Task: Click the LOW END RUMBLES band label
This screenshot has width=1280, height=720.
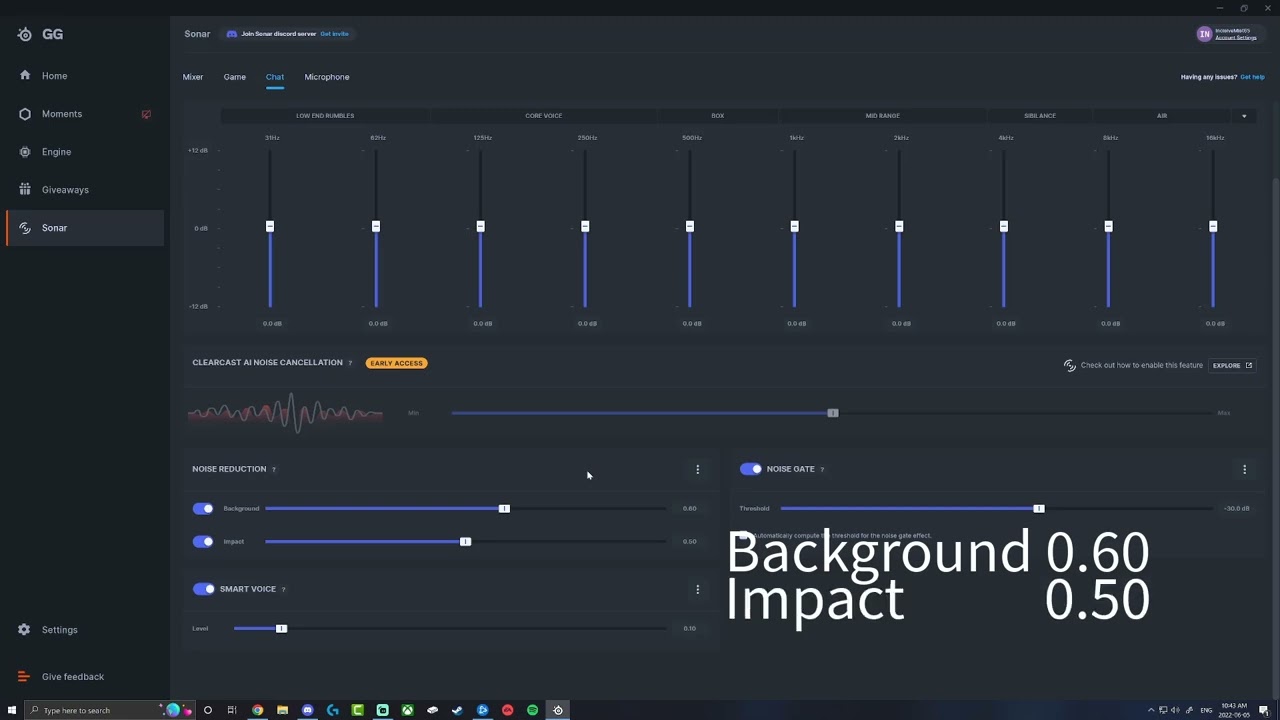Action: [325, 116]
